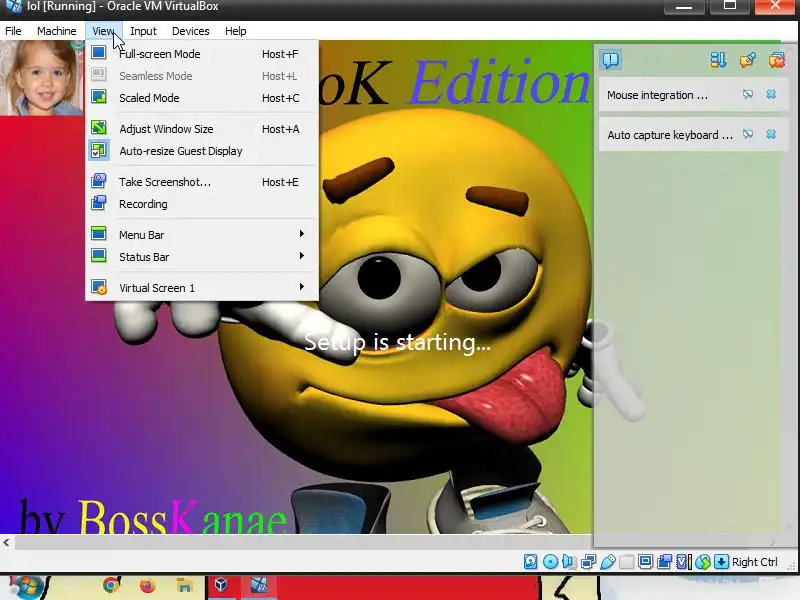Screen dimensions: 800x600
Task: Click the display status indicator icon
Action: (645, 562)
